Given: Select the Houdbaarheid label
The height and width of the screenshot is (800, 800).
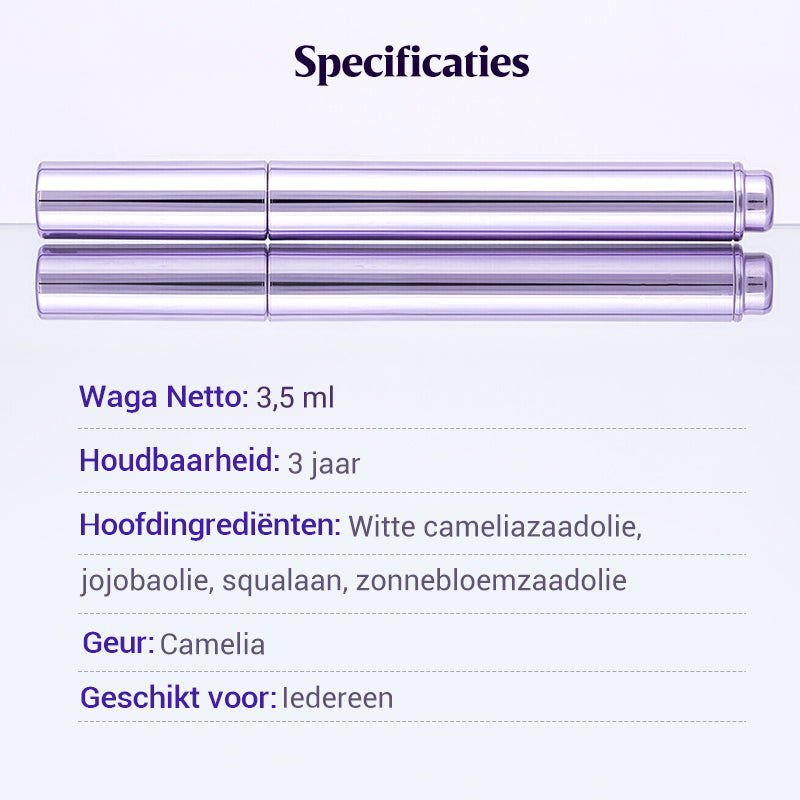Looking at the screenshot, I should click(x=179, y=462).
